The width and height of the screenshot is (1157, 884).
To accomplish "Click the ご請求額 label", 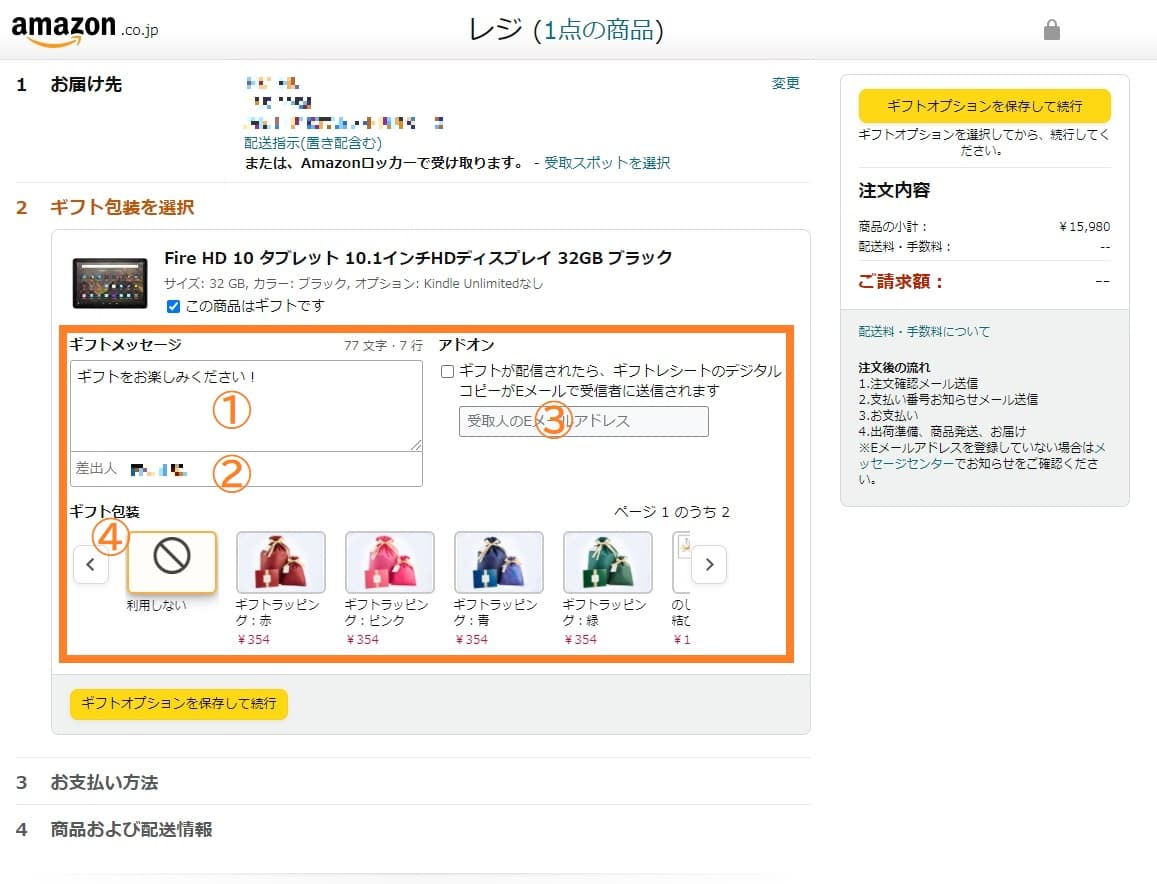I will (x=900, y=281).
